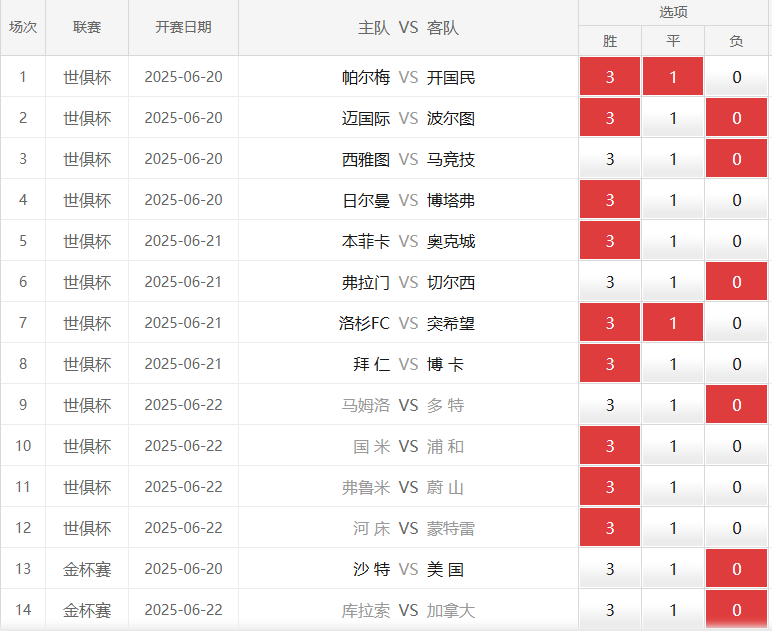
Task: Click the 场次 column header
Action: pos(23,27)
